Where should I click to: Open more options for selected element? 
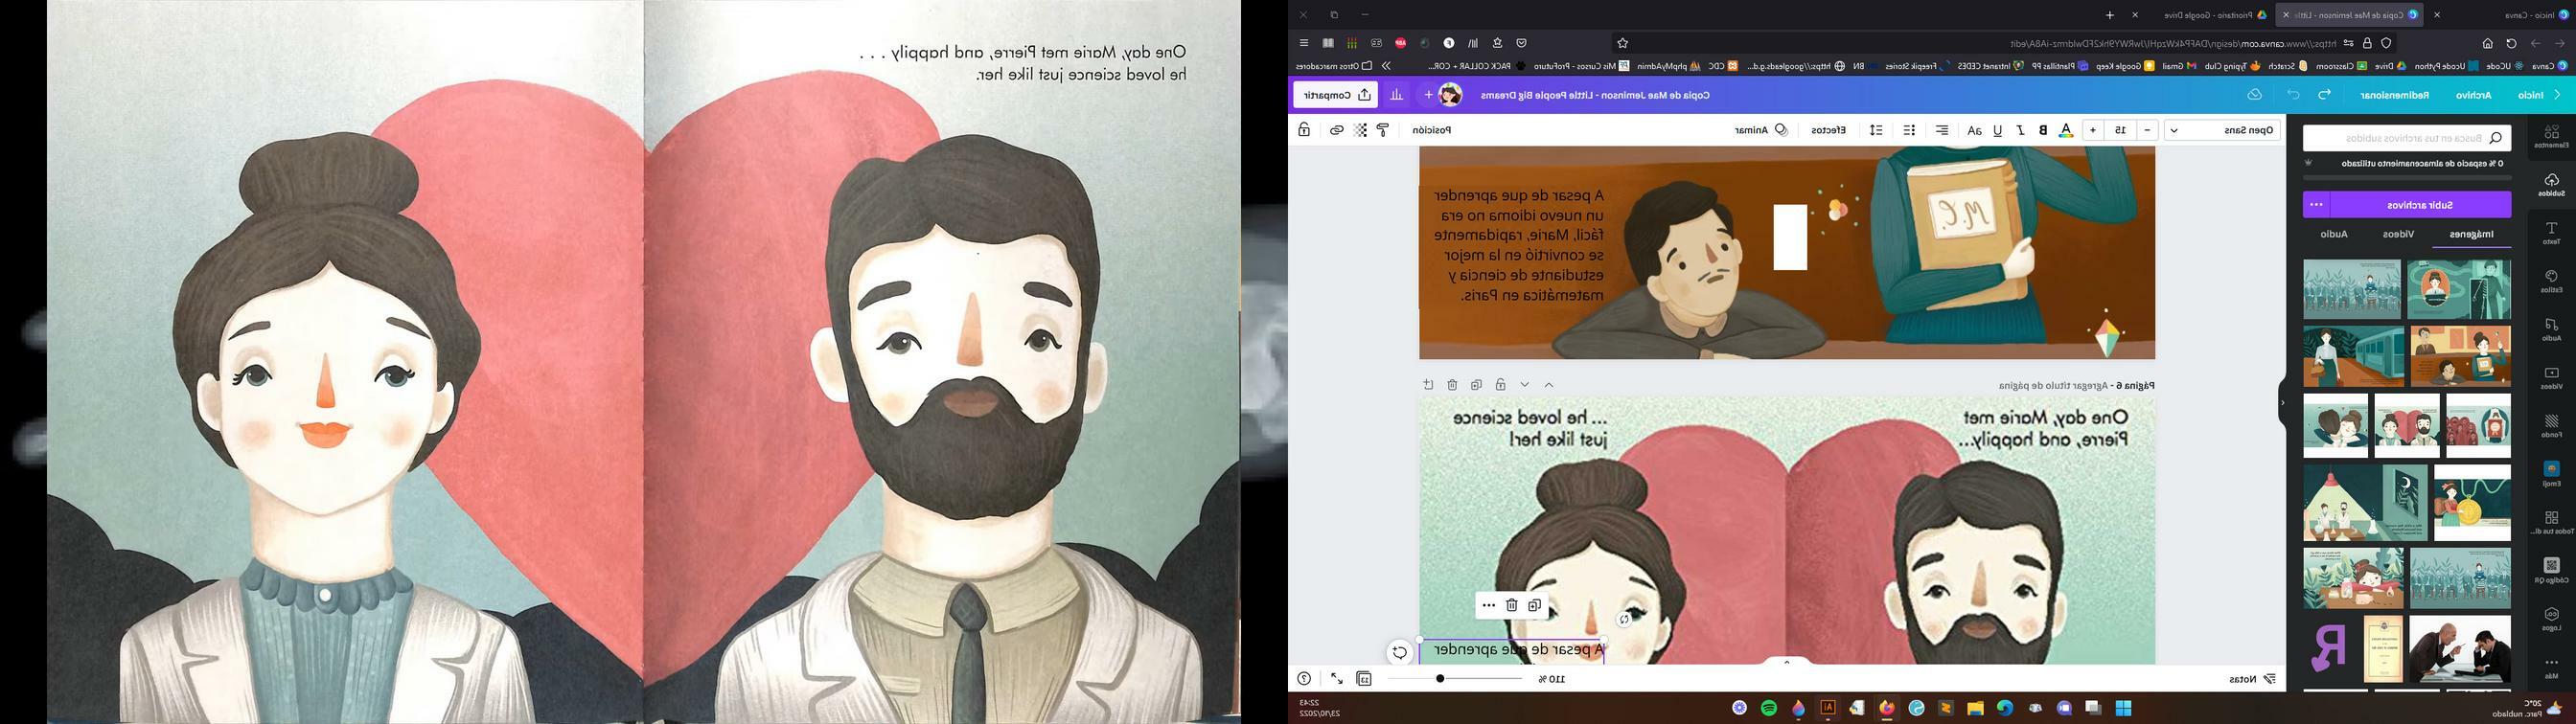pyautogui.click(x=1488, y=605)
